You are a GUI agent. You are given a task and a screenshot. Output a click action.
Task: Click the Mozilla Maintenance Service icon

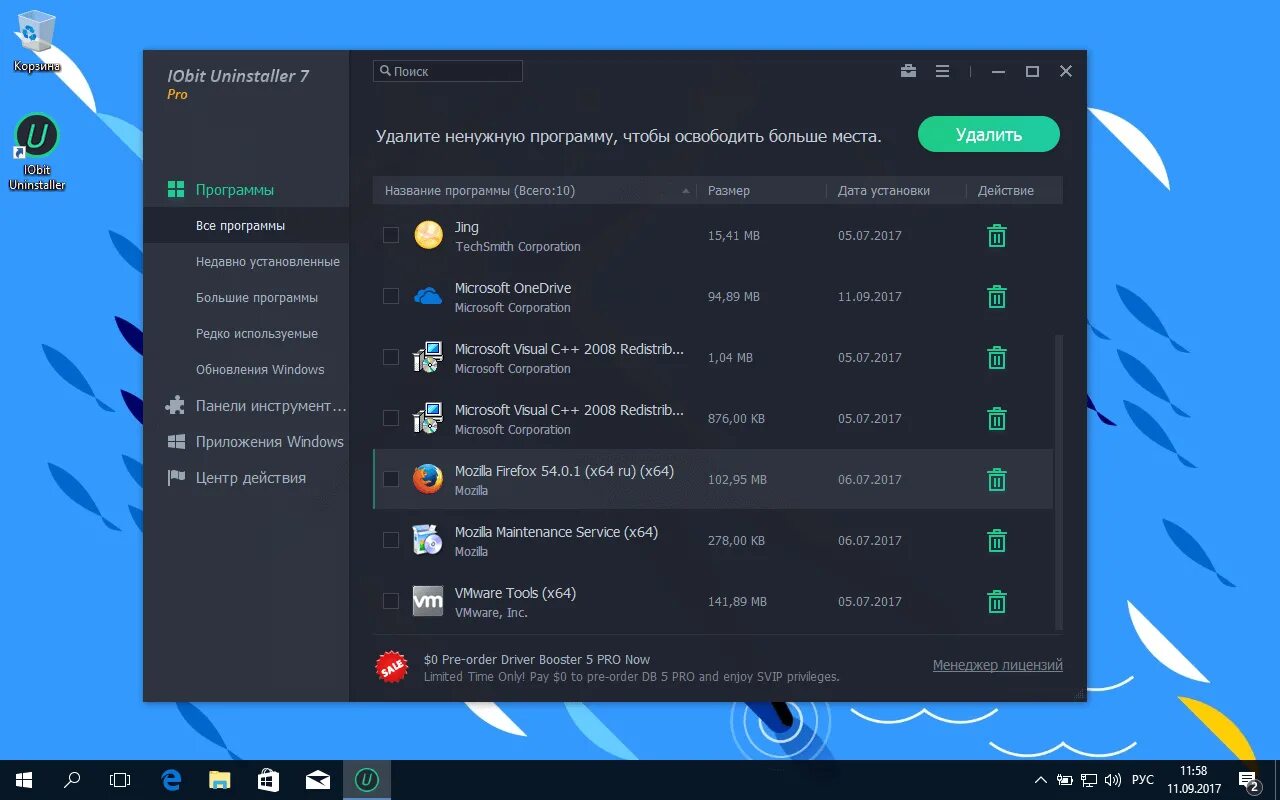pyautogui.click(x=428, y=540)
